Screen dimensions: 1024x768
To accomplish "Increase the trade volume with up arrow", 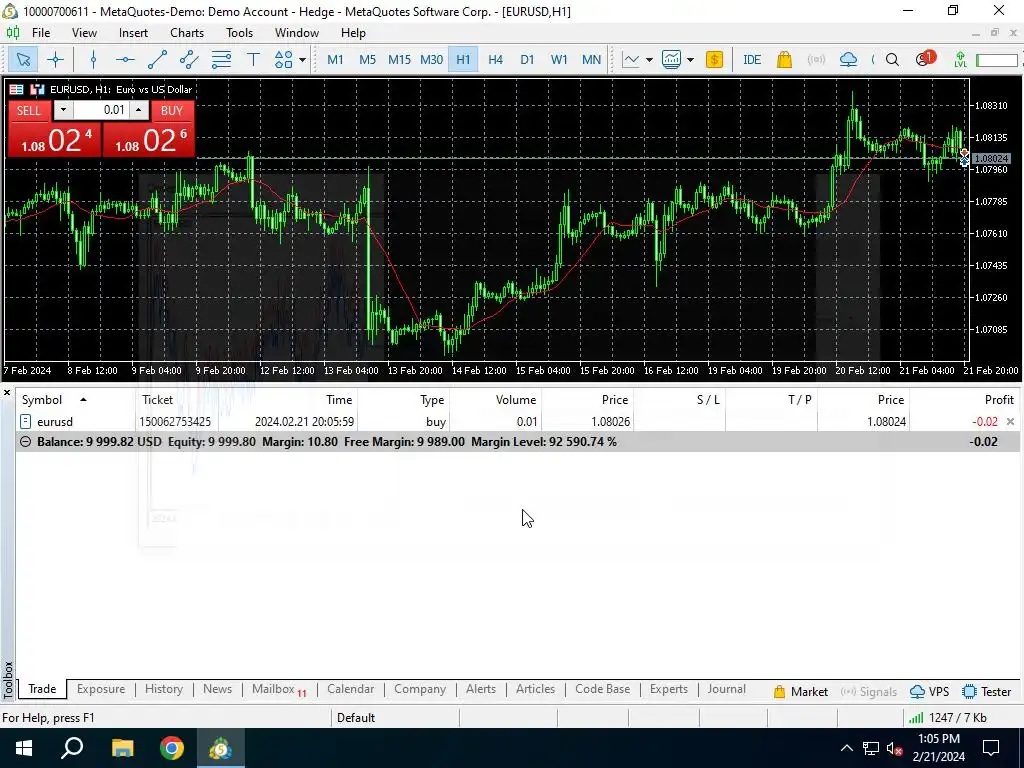I will 138,110.
